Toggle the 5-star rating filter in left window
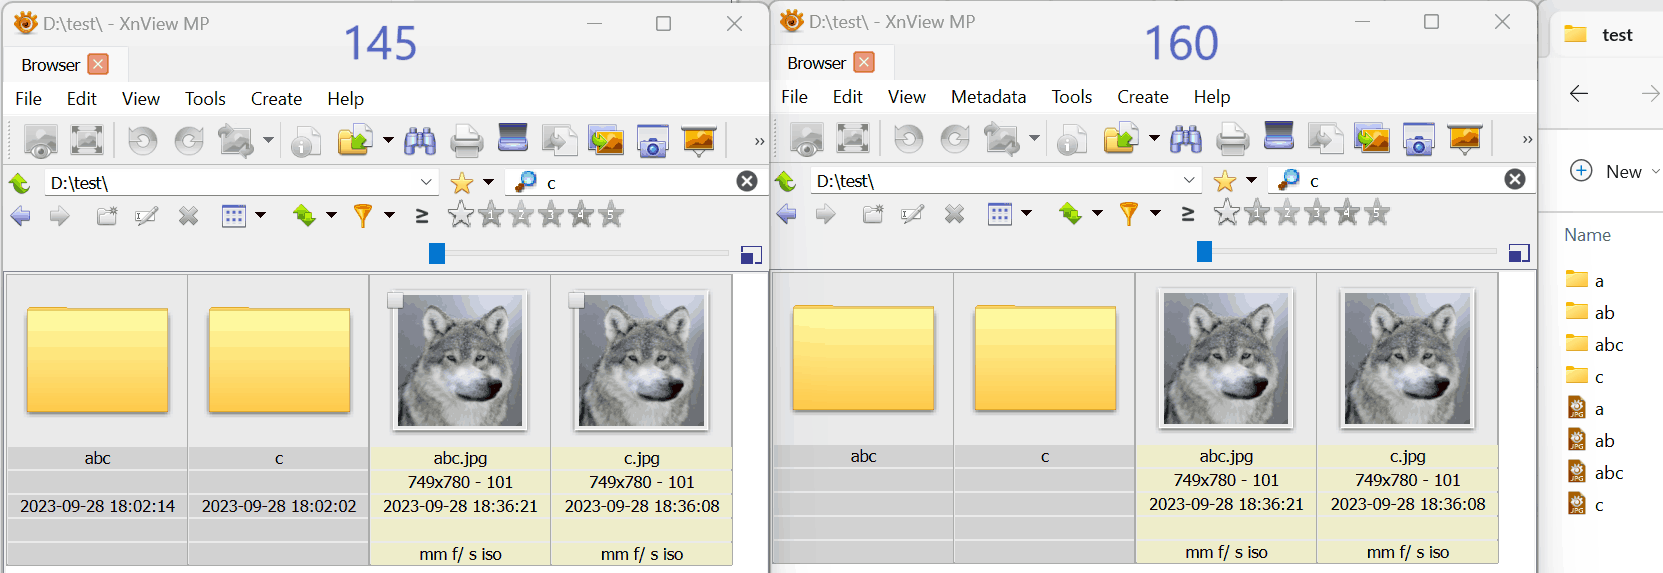 (611, 214)
